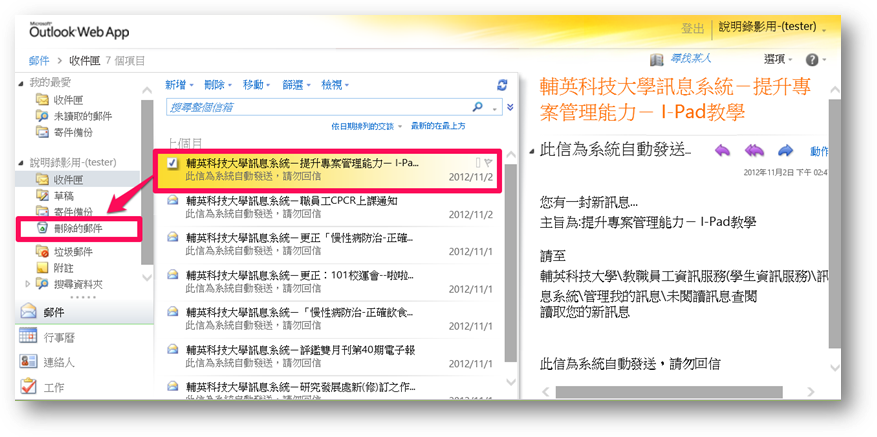
Task: Expand the triangle beside 搜尋資料夾
Action: tap(28, 284)
